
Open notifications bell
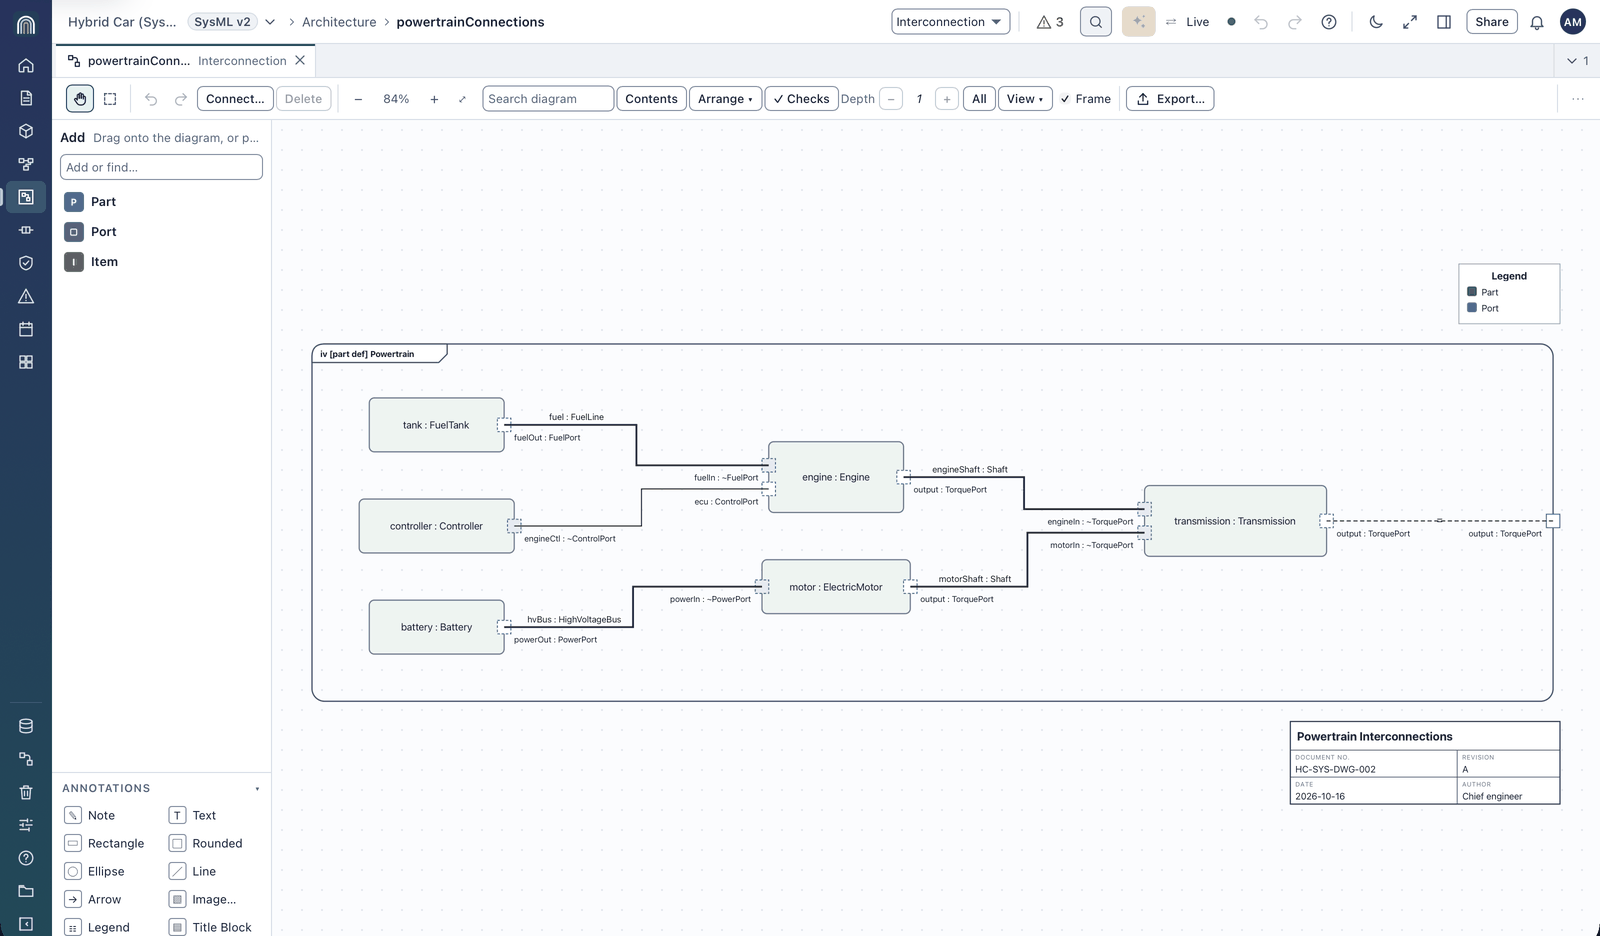click(x=1537, y=22)
